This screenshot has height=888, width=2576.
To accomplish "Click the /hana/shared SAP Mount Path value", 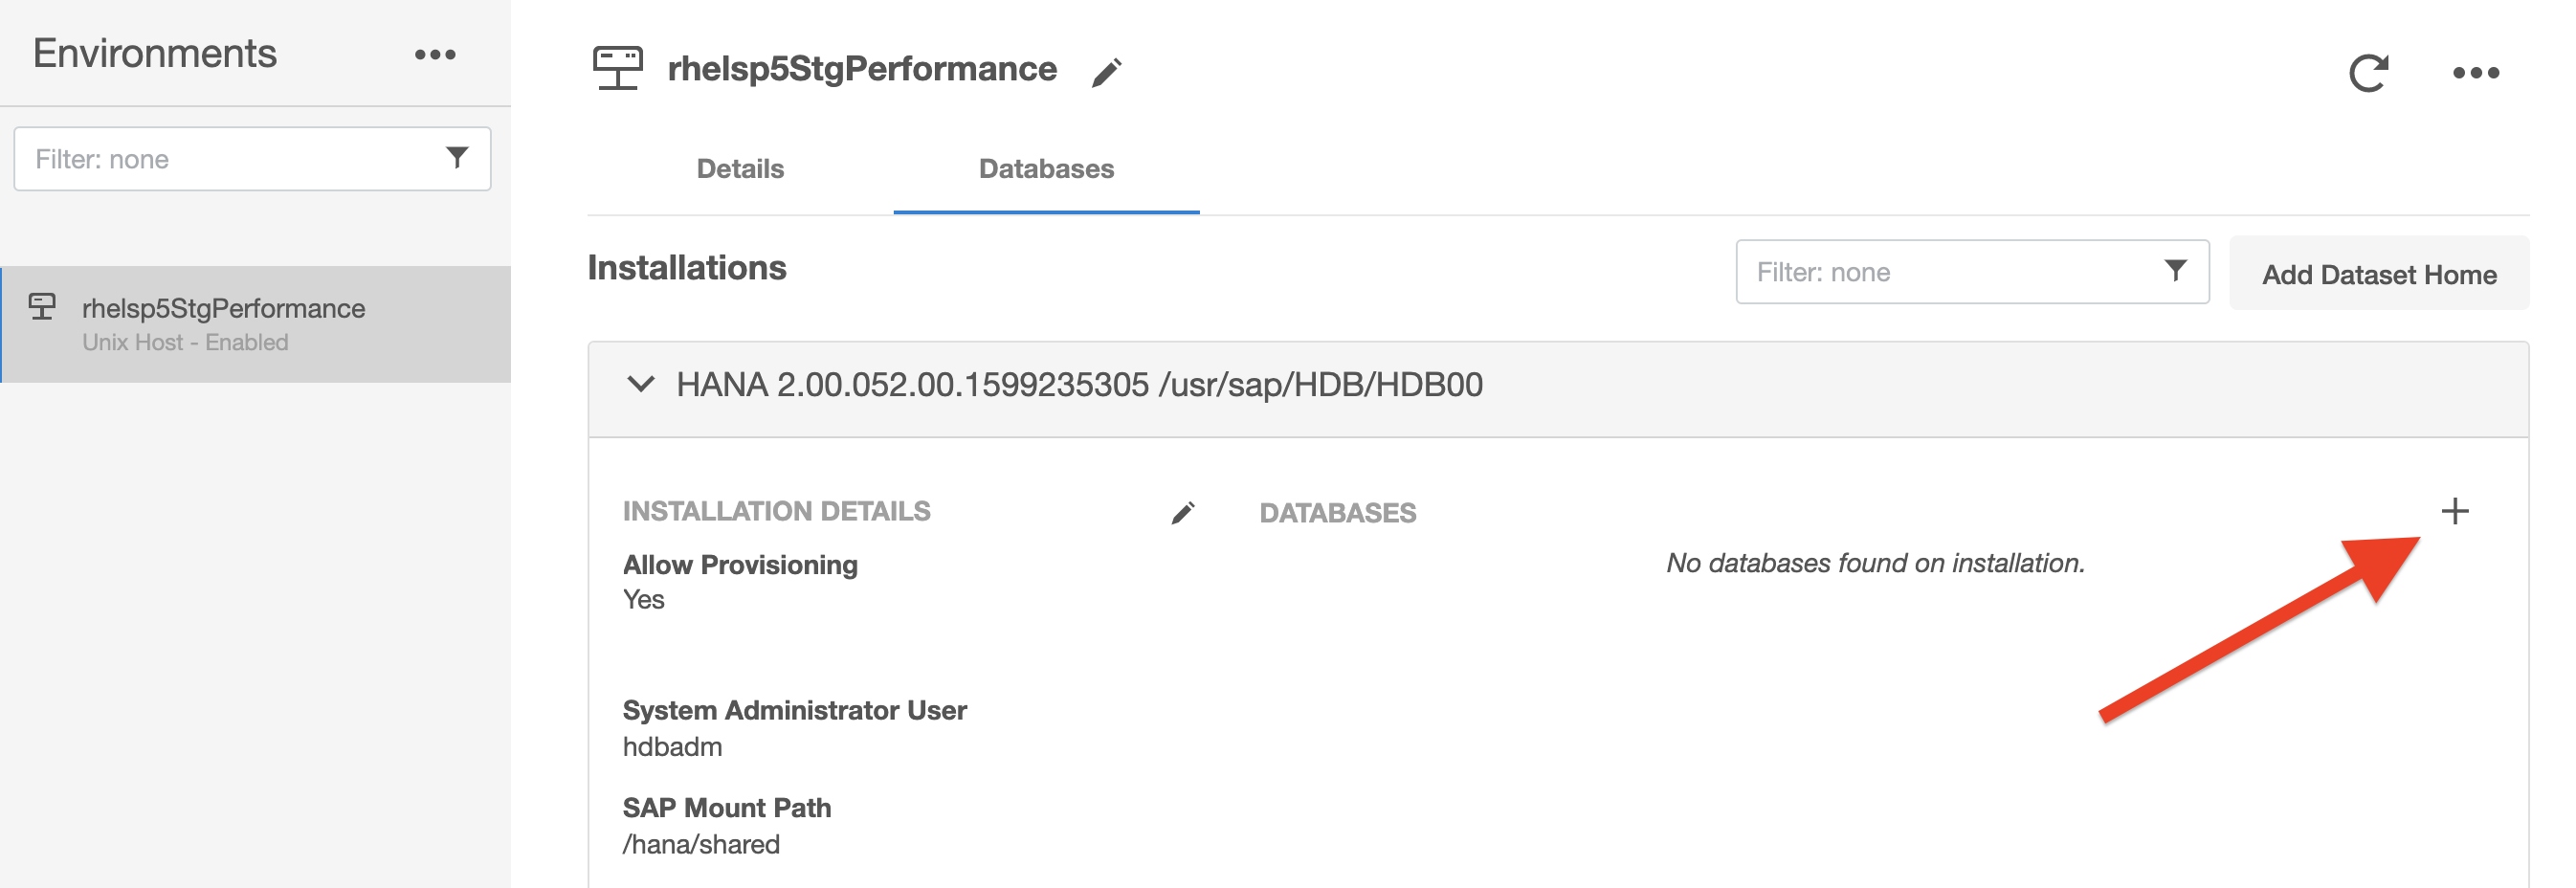I will coord(701,844).
